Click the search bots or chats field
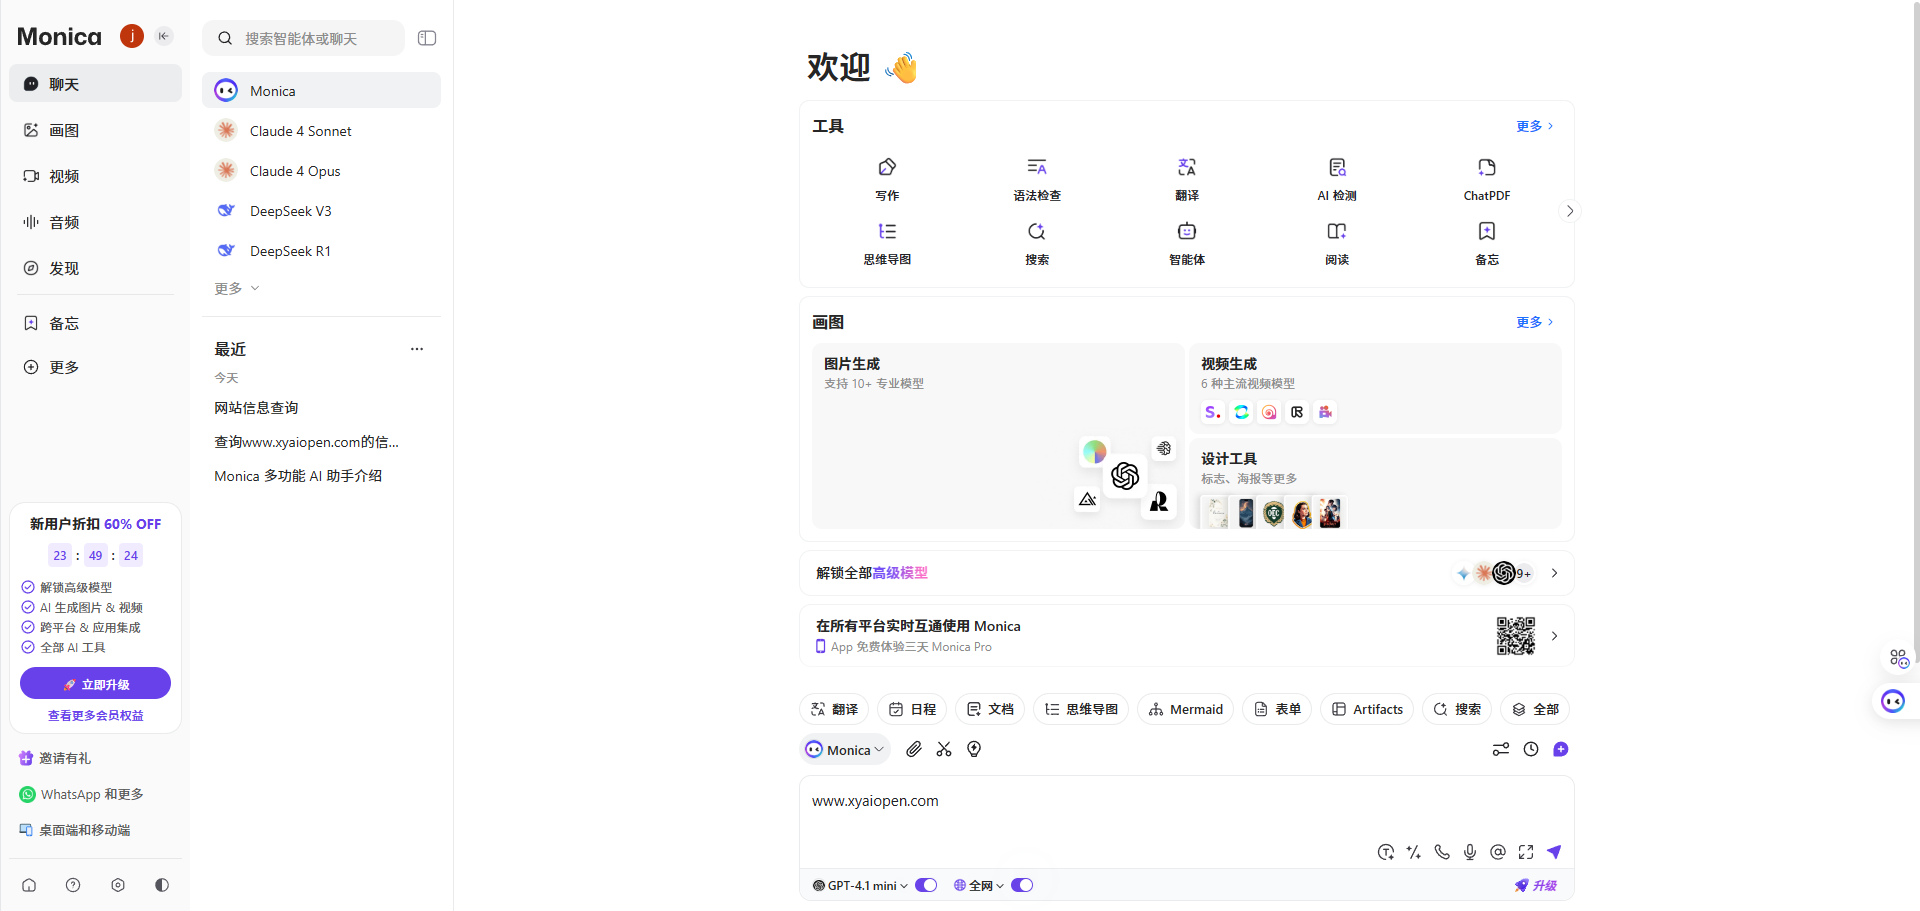1920x911 pixels. pyautogui.click(x=304, y=38)
